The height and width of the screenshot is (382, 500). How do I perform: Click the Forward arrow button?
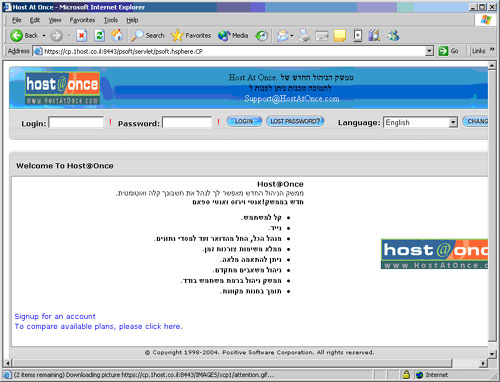click(56, 35)
